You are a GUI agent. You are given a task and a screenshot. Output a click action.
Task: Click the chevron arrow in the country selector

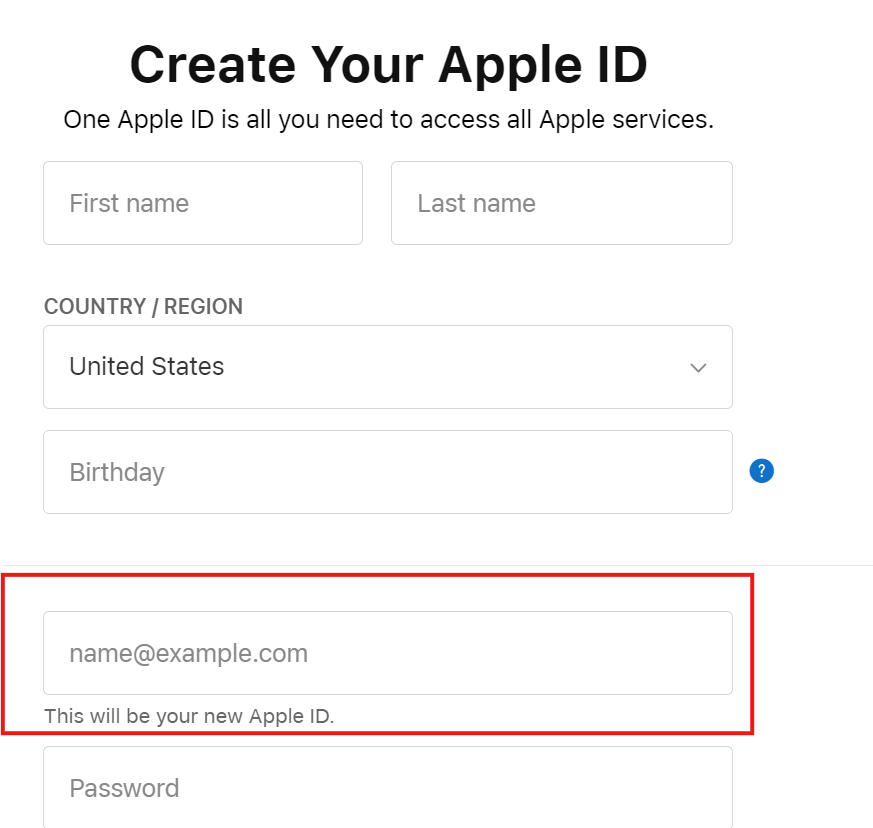698,368
